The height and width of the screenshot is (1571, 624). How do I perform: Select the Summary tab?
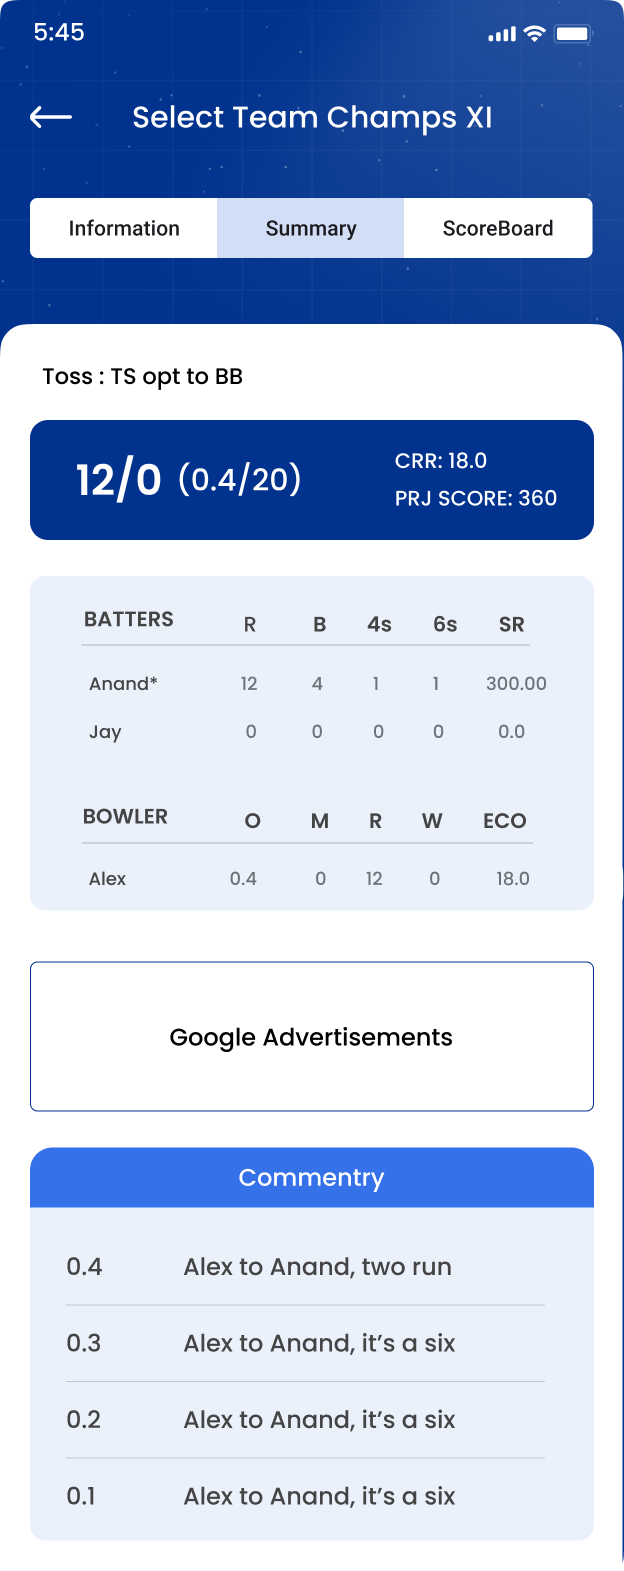(x=311, y=228)
